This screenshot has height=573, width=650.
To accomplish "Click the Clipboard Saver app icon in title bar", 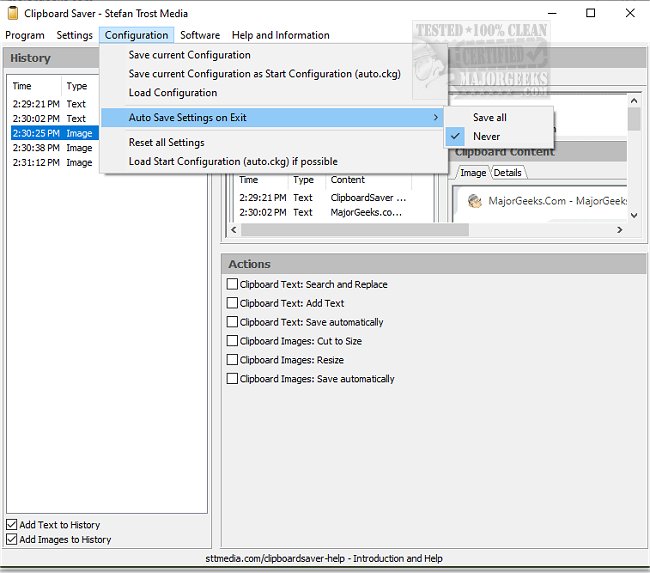I will tap(13, 13).
